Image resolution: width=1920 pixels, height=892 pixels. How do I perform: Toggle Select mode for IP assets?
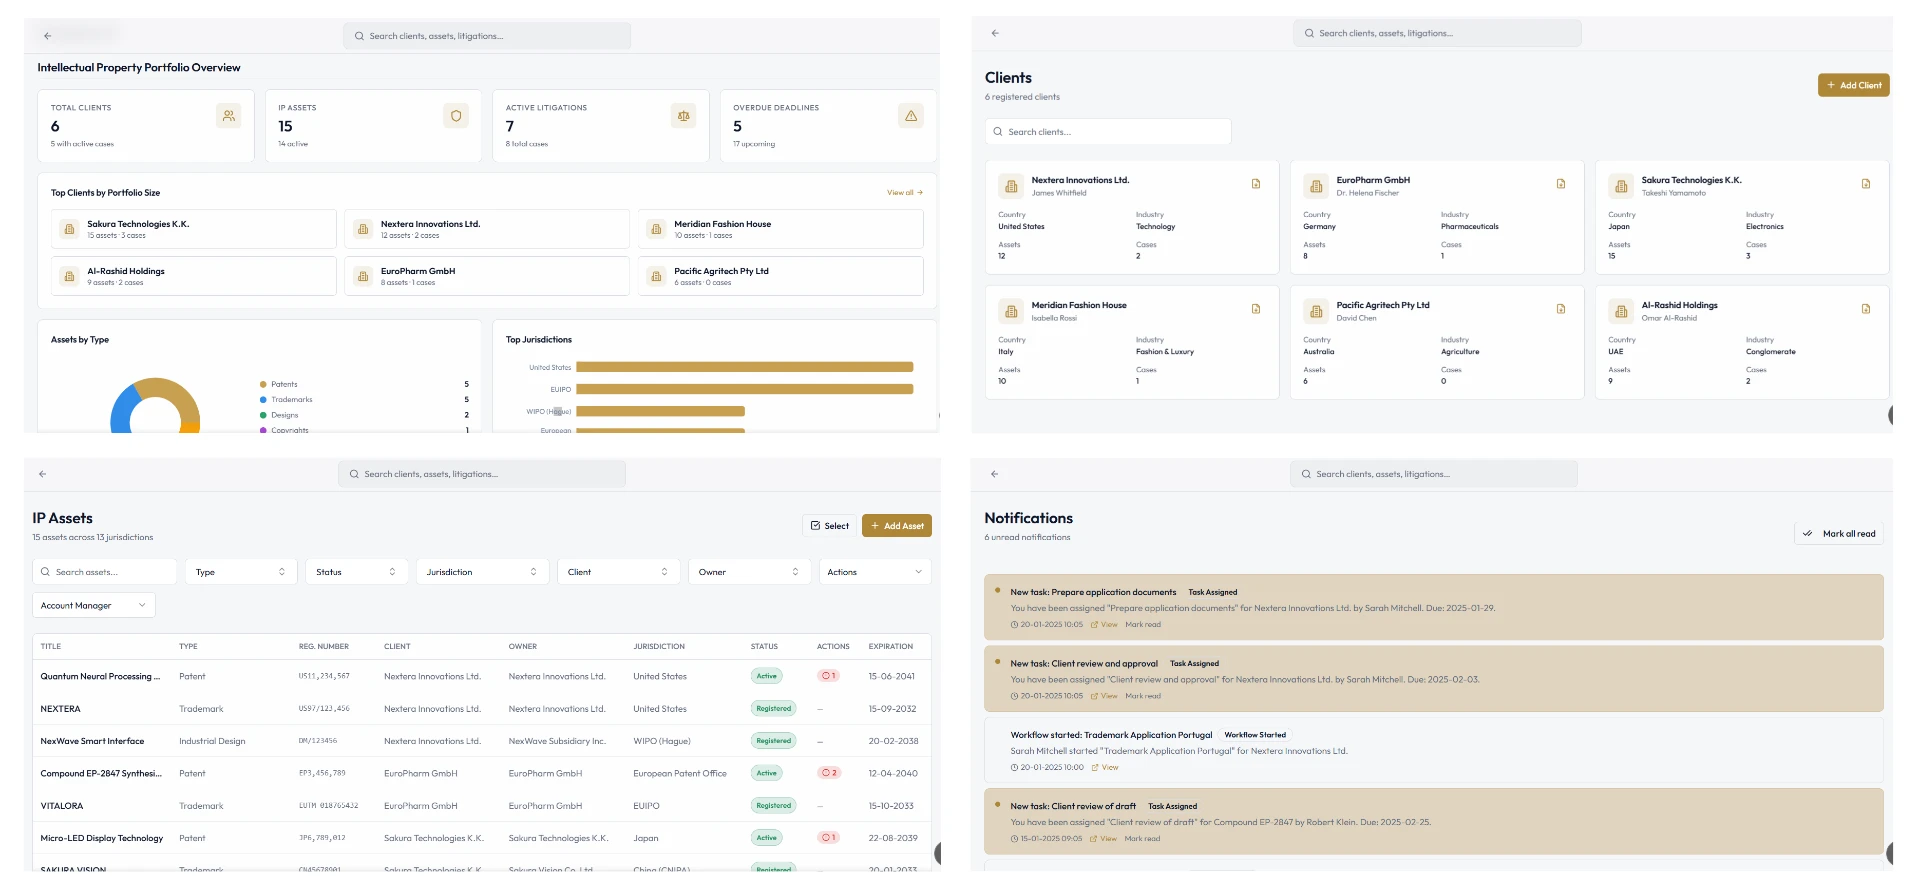point(830,526)
